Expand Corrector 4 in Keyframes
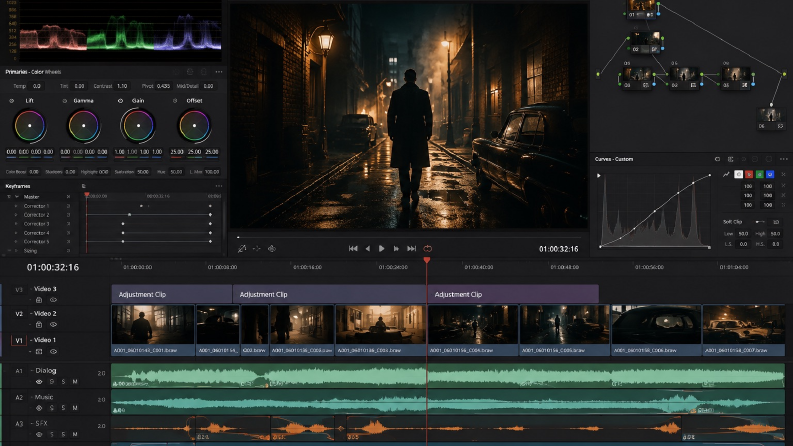The height and width of the screenshot is (446, 793). [16, 233]
